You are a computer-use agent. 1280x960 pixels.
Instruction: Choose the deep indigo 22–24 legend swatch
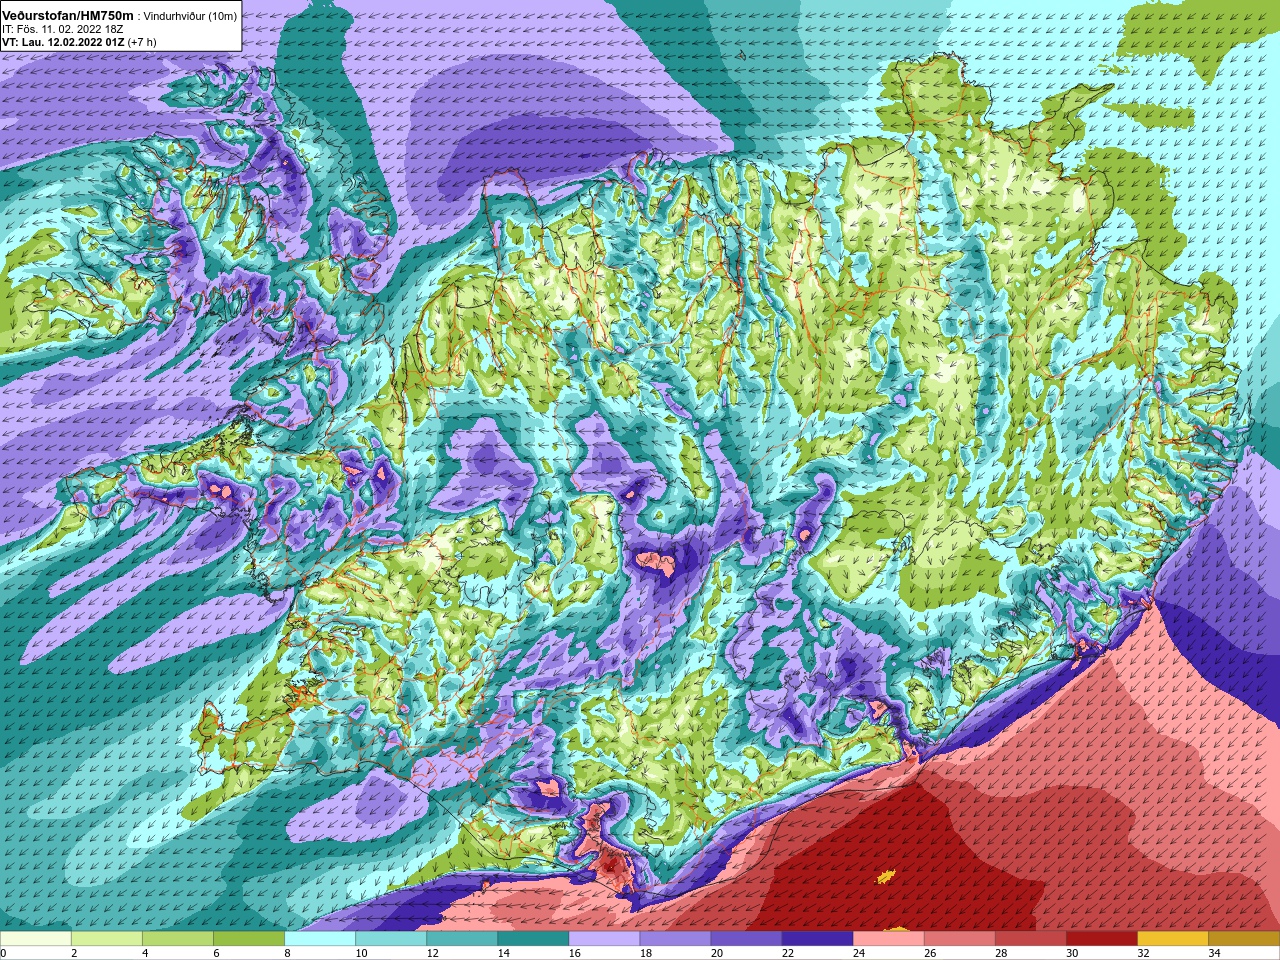click(817, 939)
